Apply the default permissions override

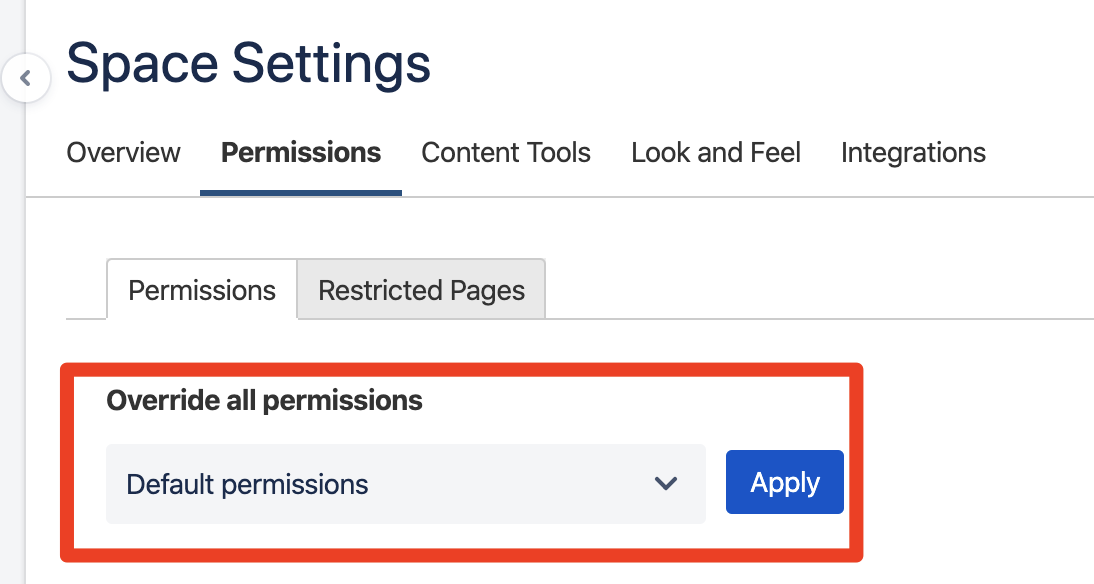(x=784, y=481)
